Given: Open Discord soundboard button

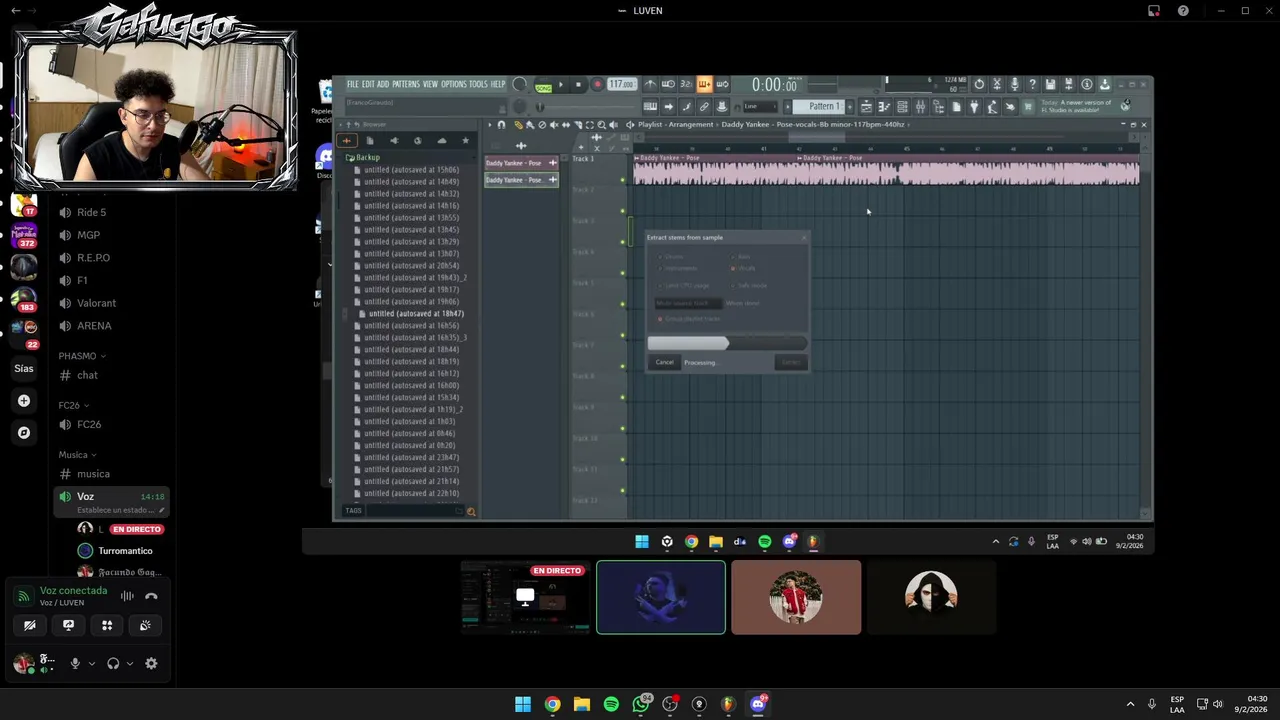Looking at the screenshot, I should 145,625.
